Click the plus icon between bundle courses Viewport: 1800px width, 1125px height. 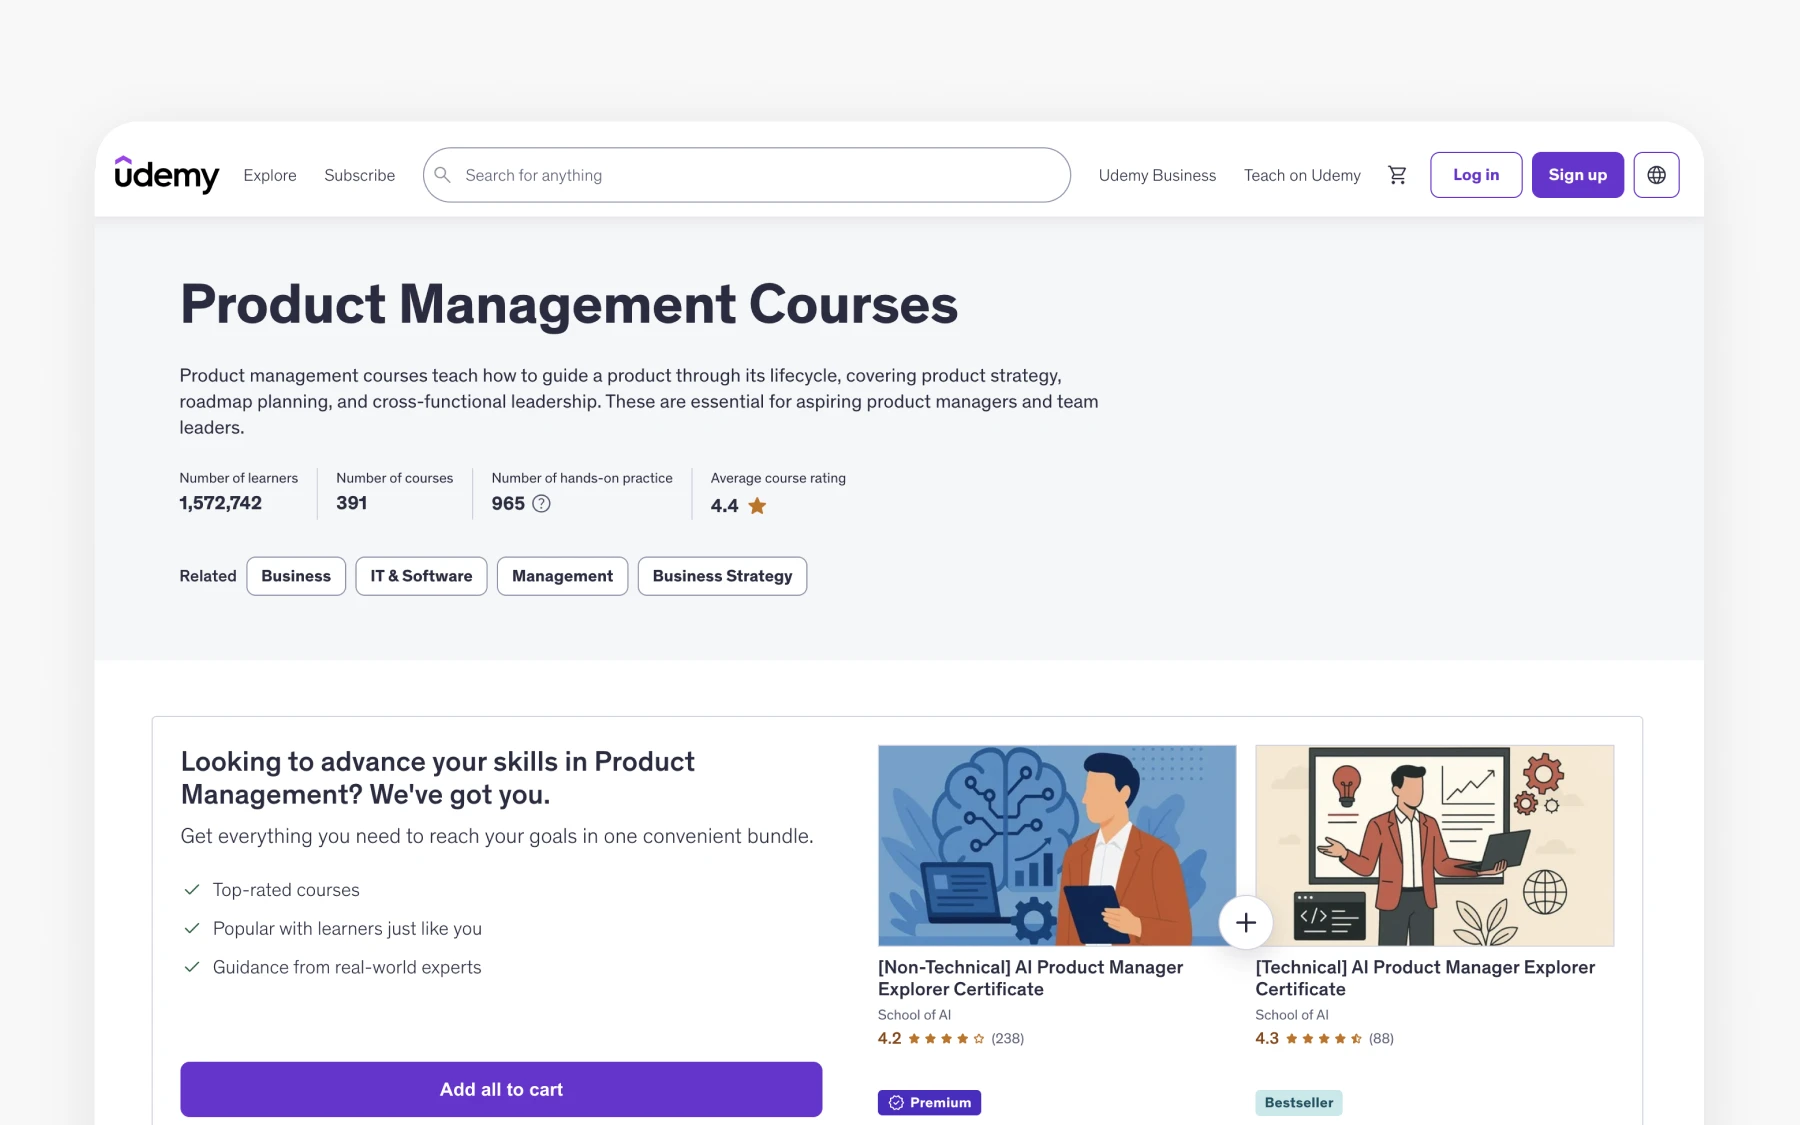click(1246, 922)
